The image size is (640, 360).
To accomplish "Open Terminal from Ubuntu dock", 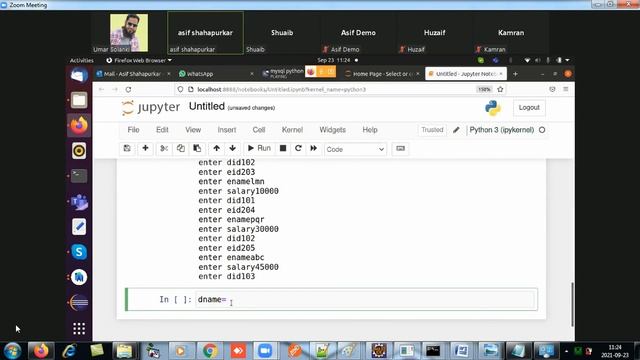I will click(x=79, y=176).
